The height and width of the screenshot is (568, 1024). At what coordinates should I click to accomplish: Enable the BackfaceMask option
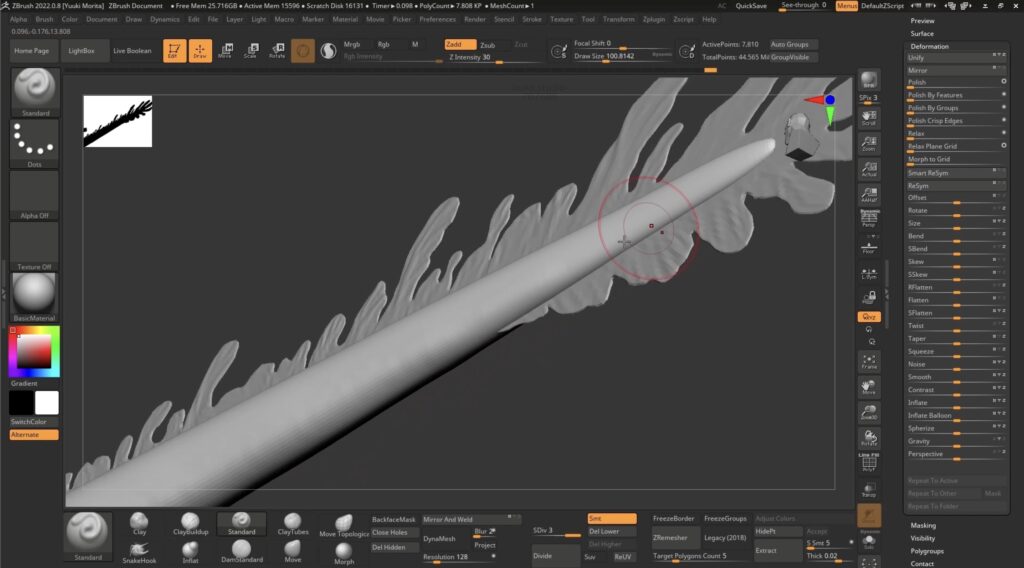point(393,520)
